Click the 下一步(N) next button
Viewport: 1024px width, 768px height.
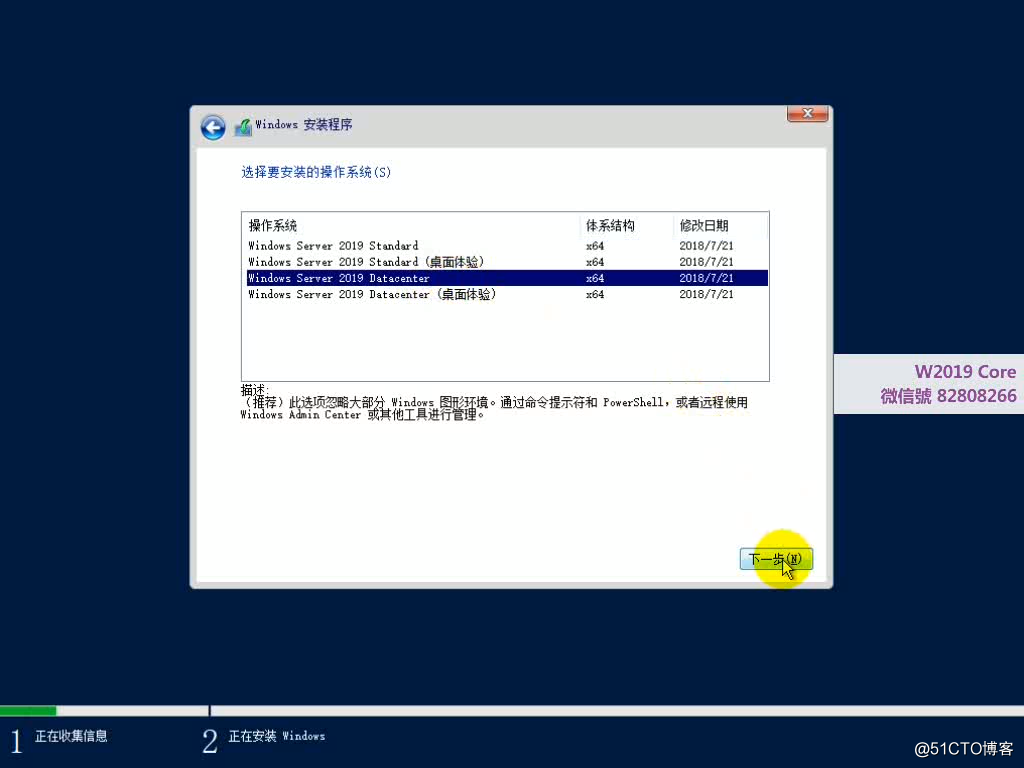776,559
